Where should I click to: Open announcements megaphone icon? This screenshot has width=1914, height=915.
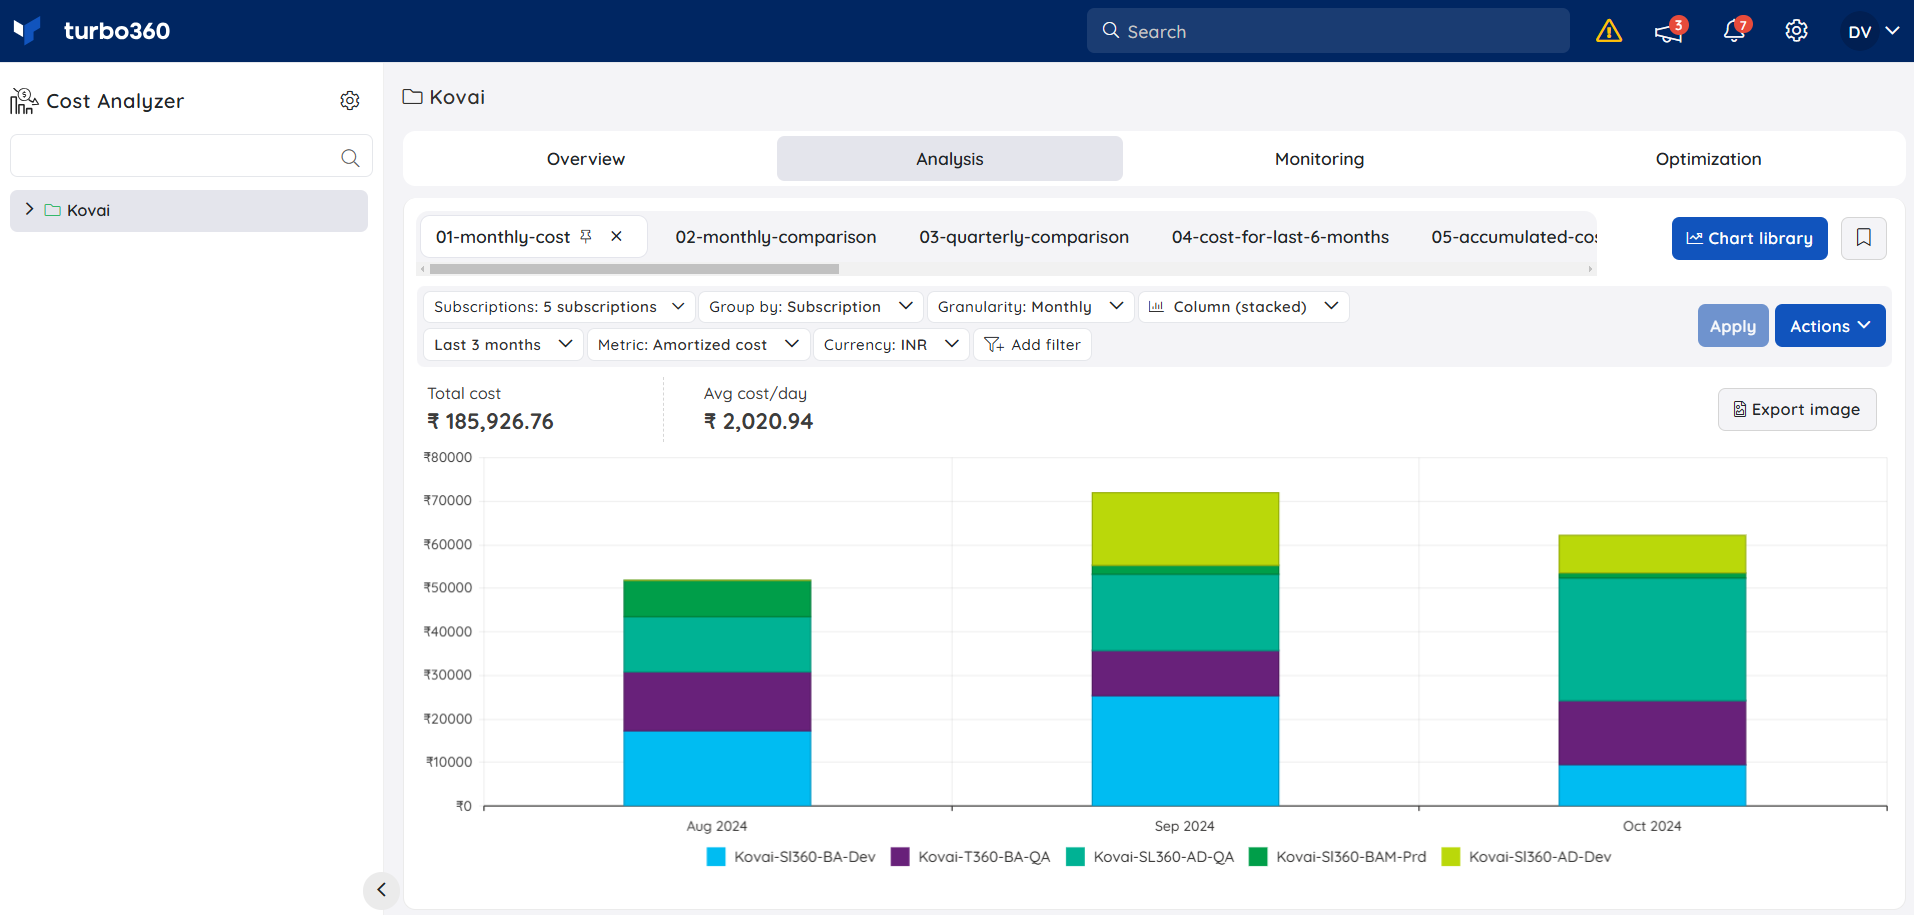1669,31
